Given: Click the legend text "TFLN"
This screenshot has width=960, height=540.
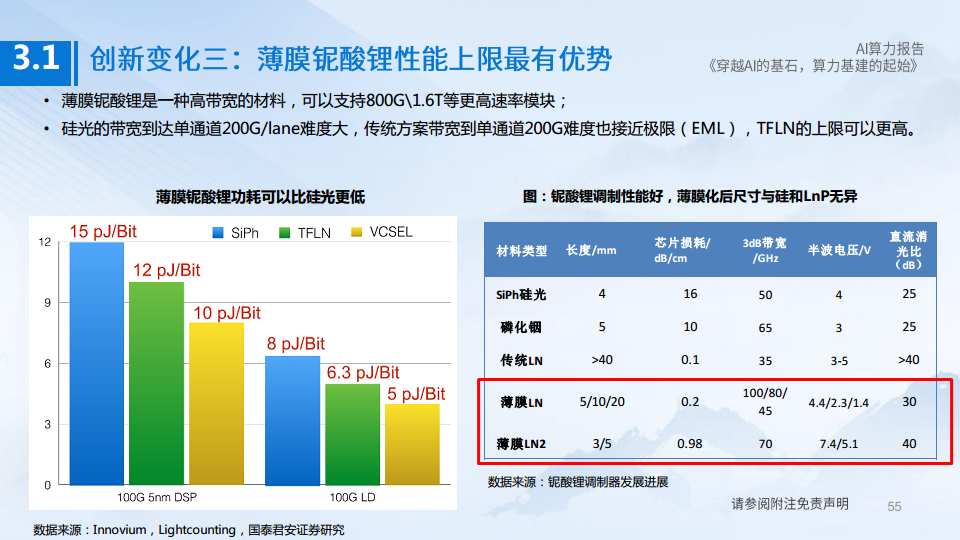Looking at the screenshot, I should tap(314, 233).
